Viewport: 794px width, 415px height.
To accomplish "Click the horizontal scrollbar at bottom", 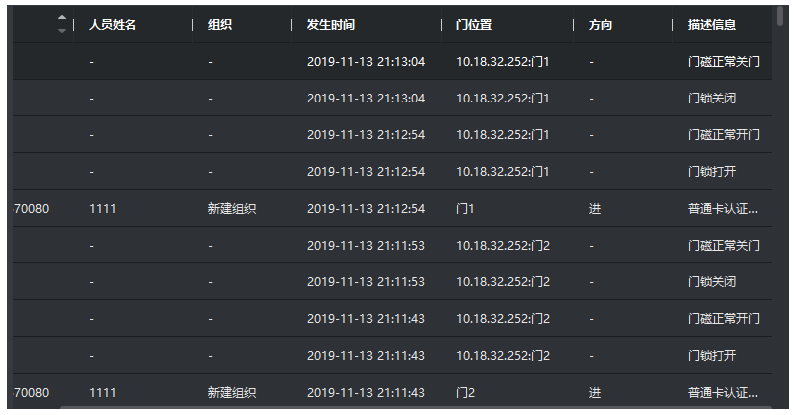I will click(x=415, y=407).
